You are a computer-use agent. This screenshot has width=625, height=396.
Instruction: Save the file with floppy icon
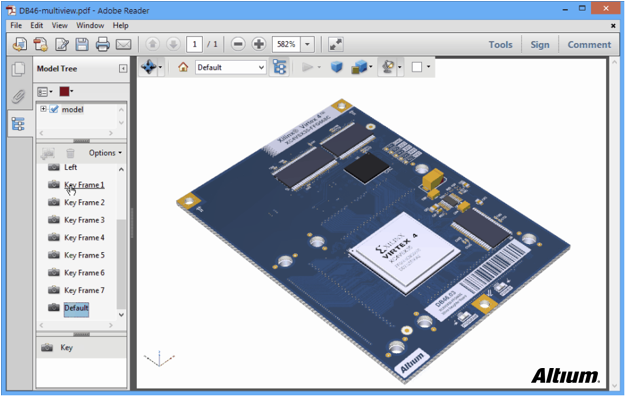click(82, 44)
